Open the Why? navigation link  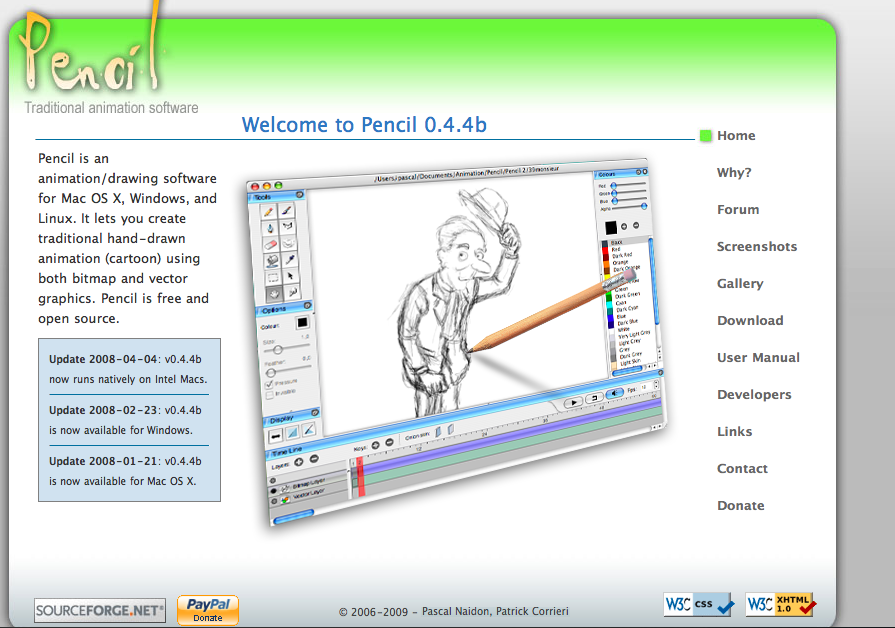tap(734, 172)
